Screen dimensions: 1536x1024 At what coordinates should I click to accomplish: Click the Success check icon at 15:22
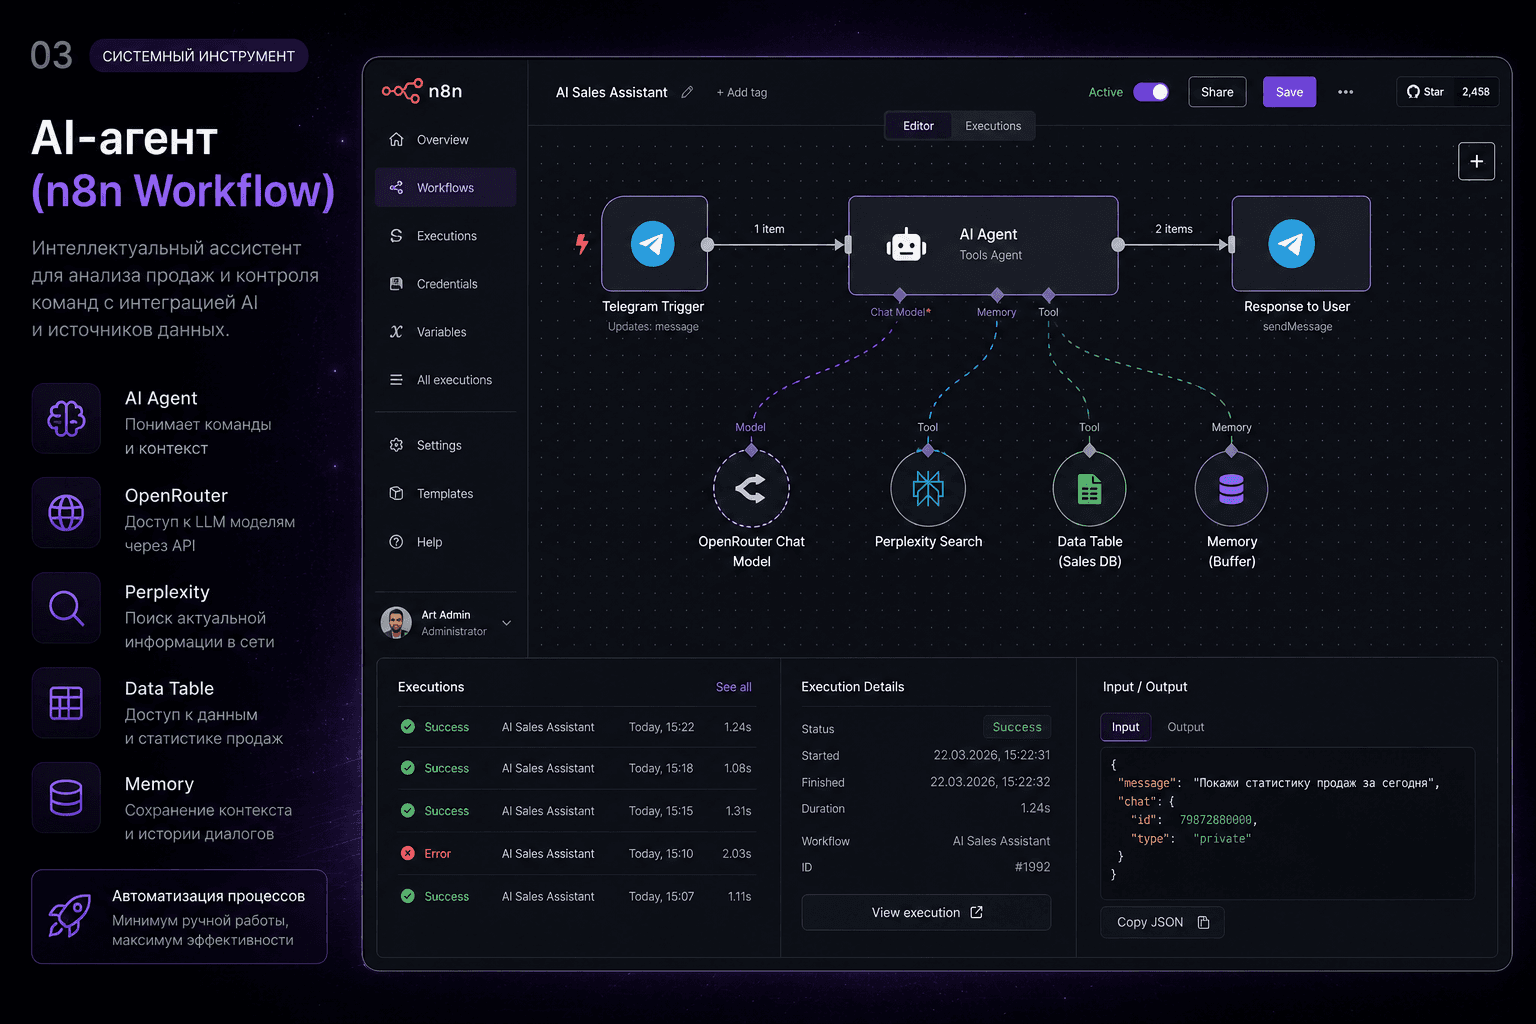coord(408,727)
